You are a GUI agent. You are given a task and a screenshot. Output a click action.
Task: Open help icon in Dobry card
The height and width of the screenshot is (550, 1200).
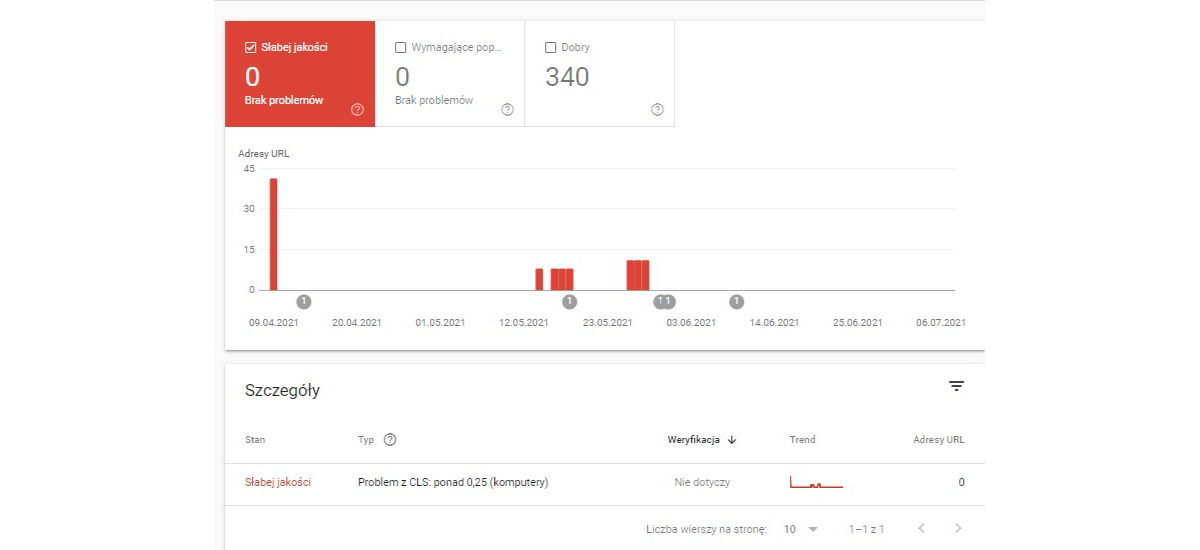[x=657, y=110]
